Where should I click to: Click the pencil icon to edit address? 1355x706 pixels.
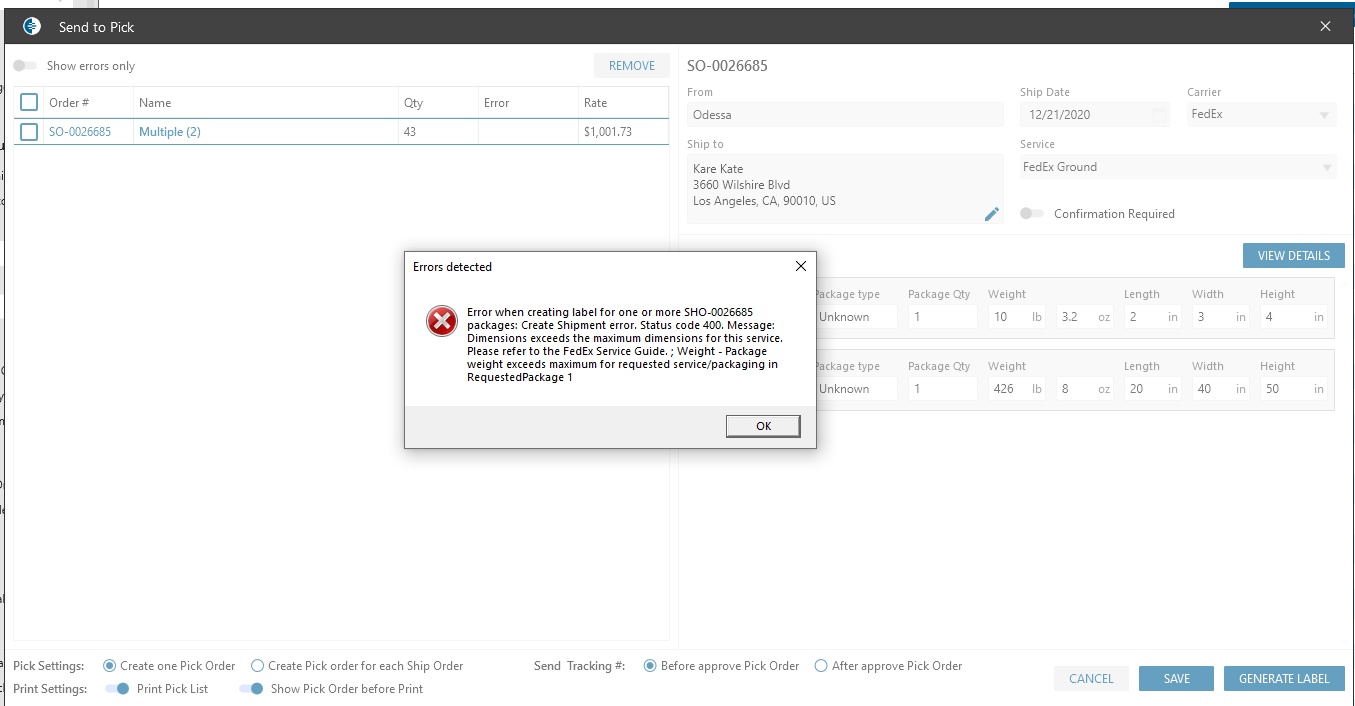(x=991, y=214)
